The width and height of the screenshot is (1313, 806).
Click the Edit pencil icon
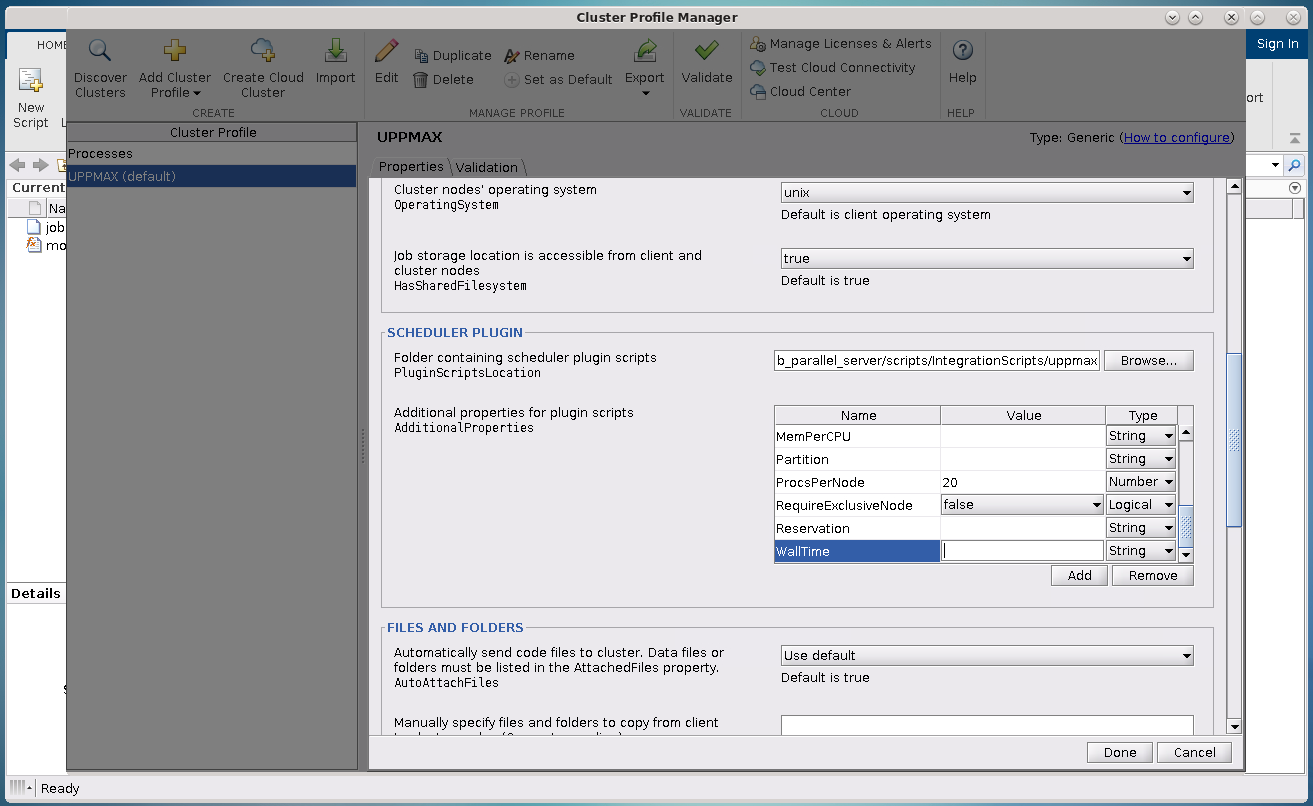coord(386,51)
